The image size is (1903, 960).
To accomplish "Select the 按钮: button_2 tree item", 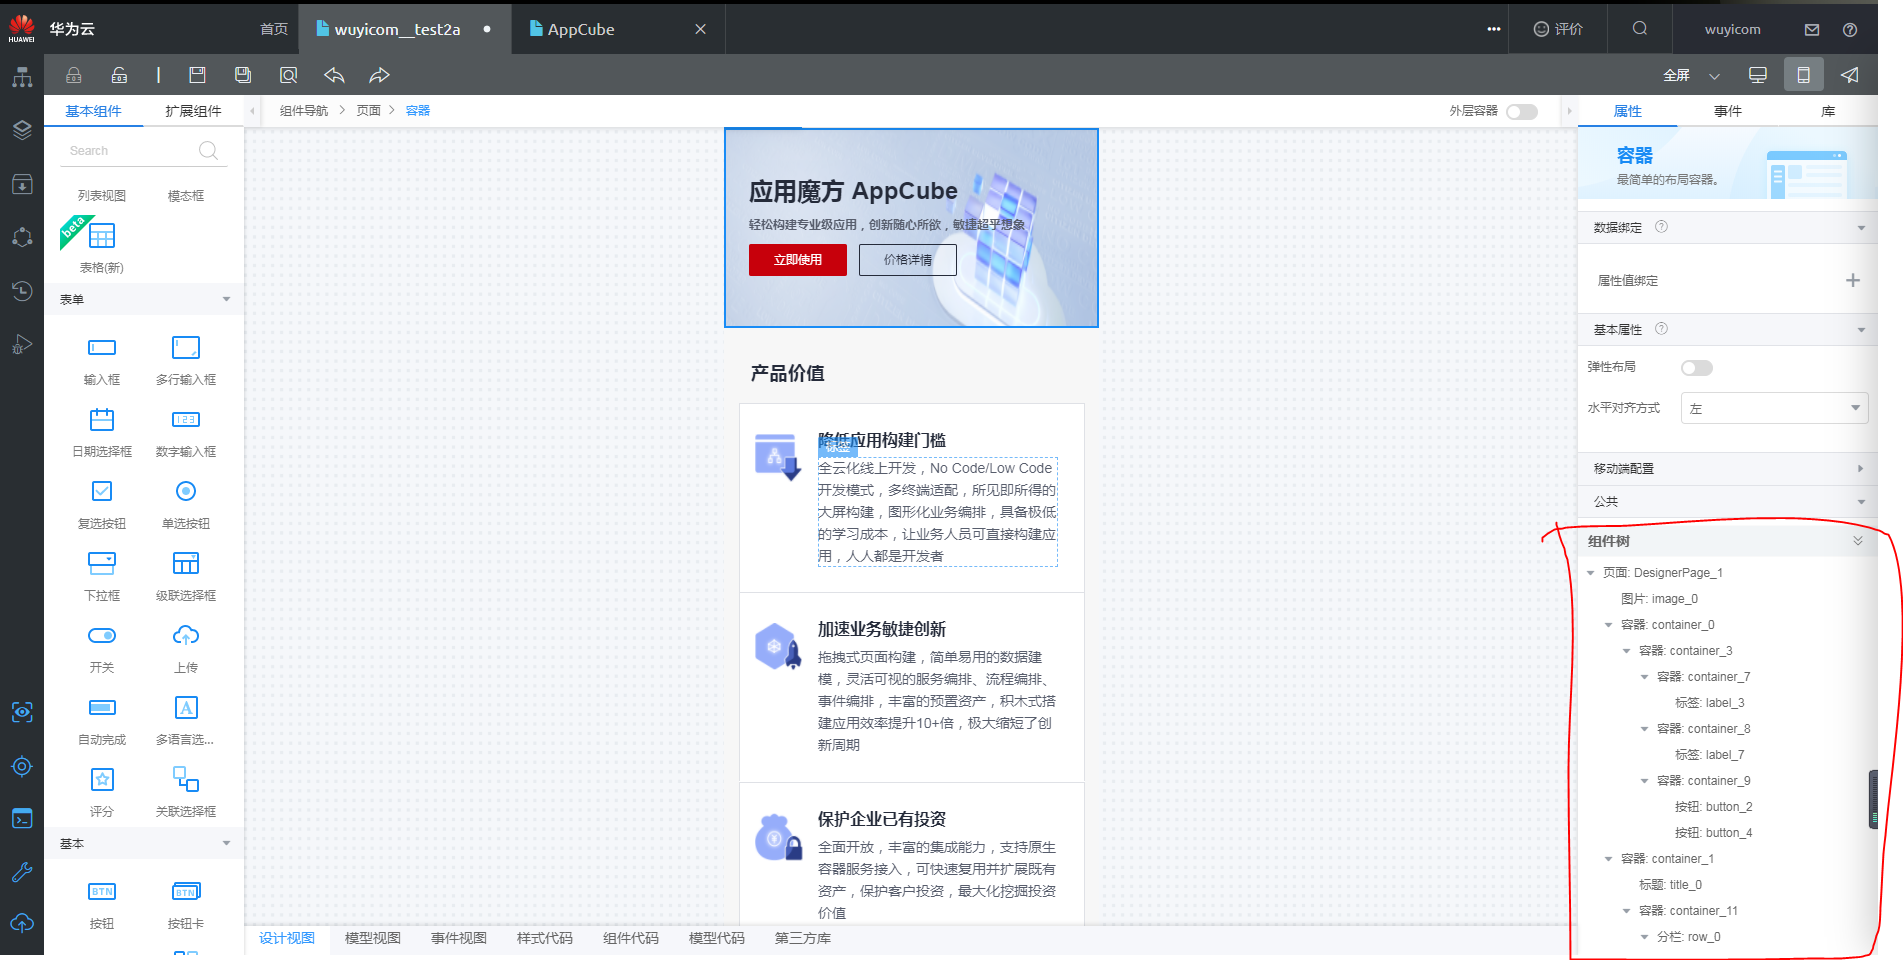I will pos(1713,807).
